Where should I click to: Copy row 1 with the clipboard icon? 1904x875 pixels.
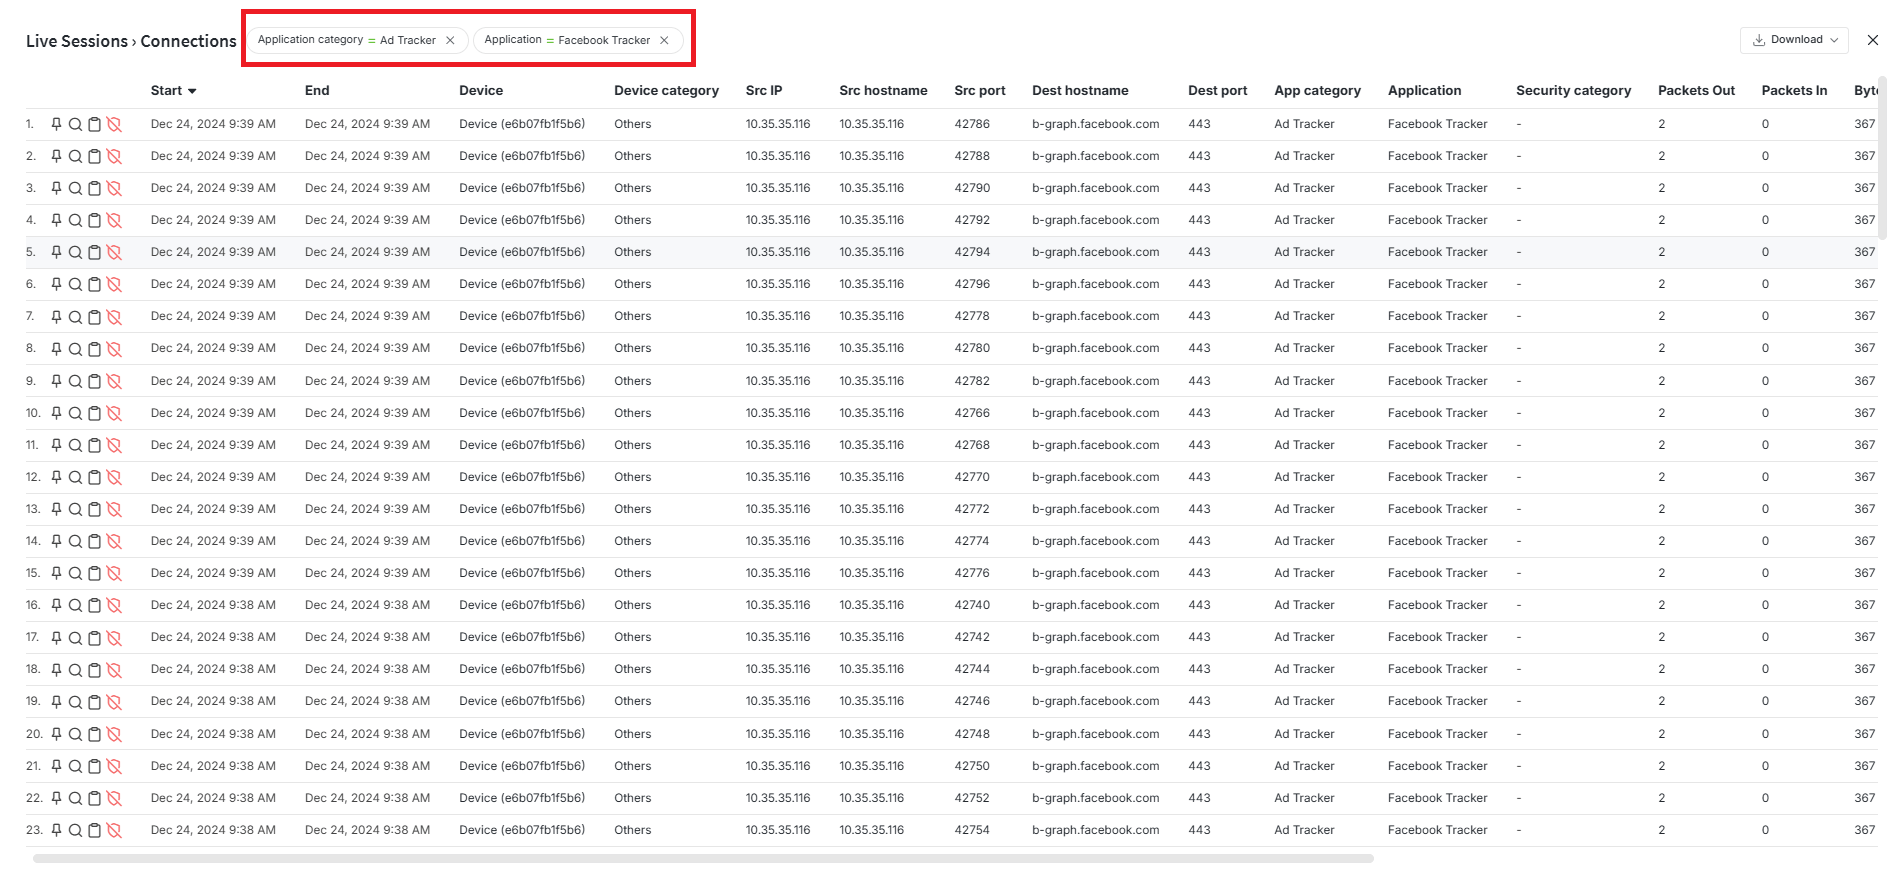click(95, 124)
